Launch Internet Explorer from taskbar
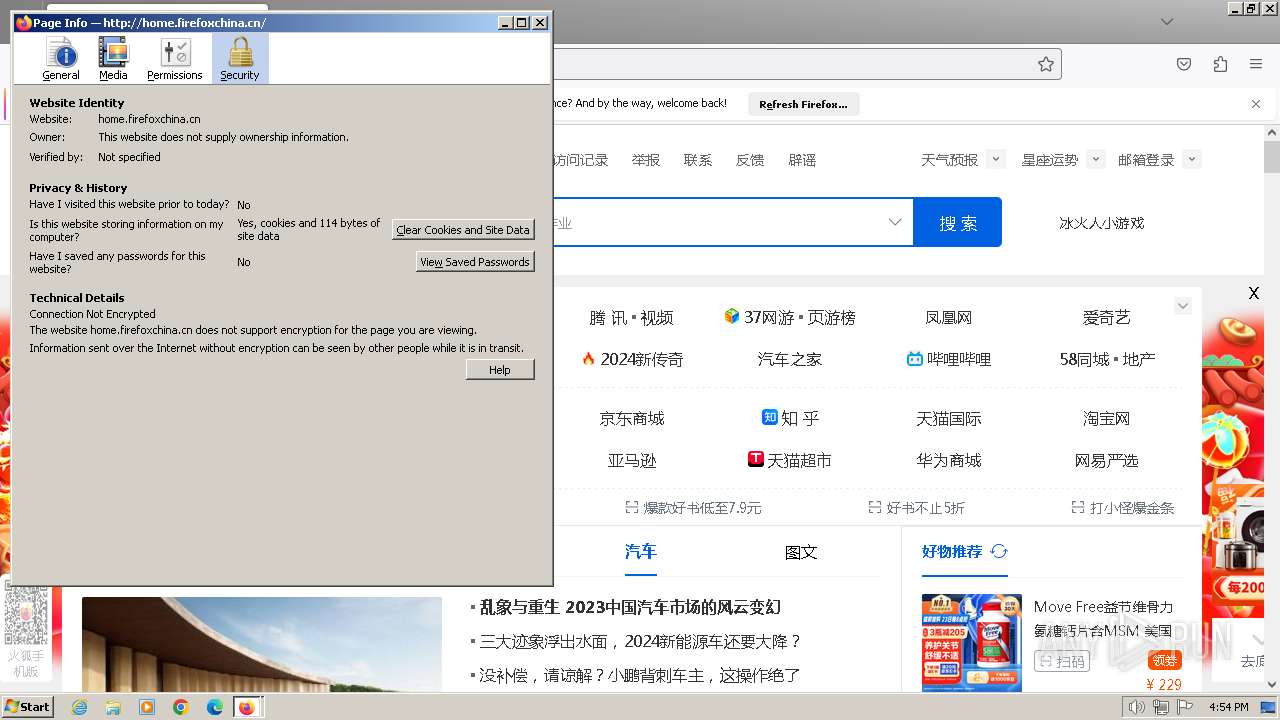The image size is (1280, 720). click(80, 707)
